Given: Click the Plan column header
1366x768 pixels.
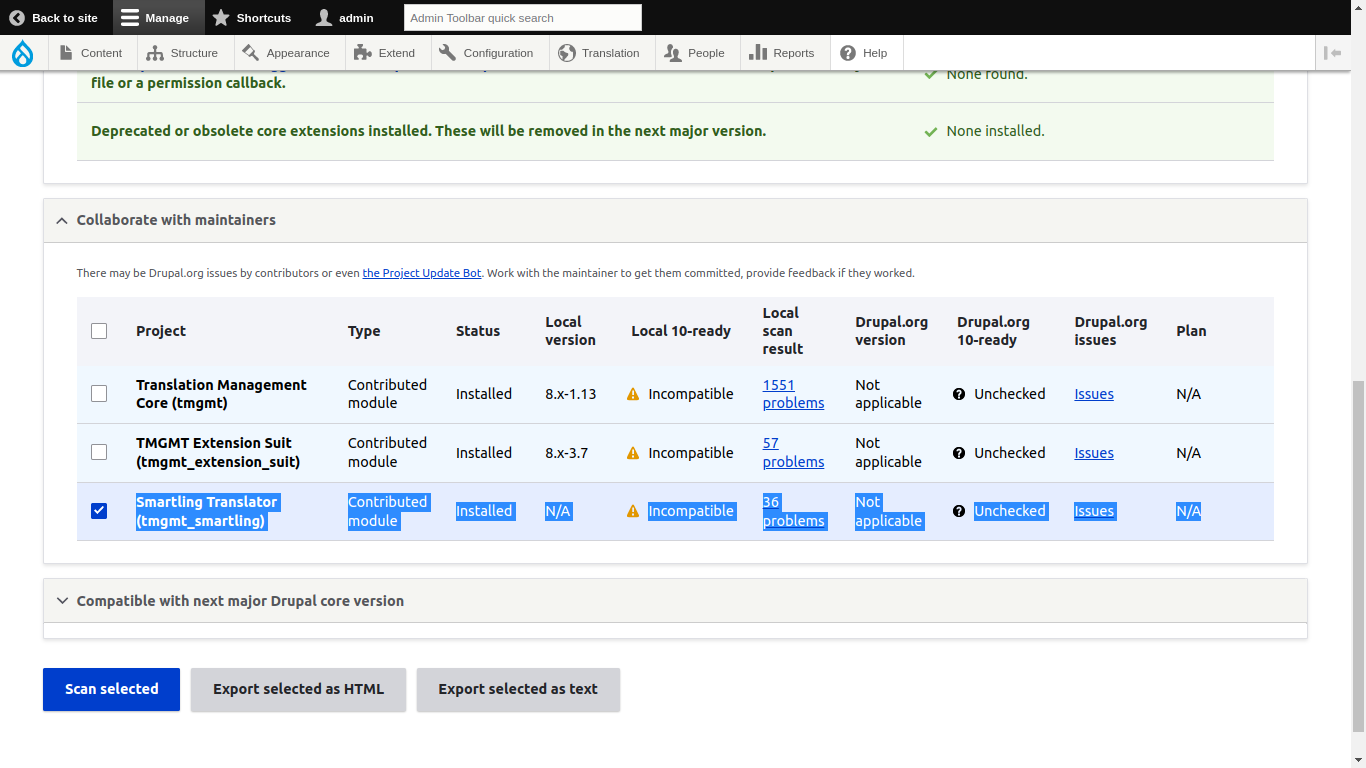Looking at the screenshot, I should tap(1191, 331).
